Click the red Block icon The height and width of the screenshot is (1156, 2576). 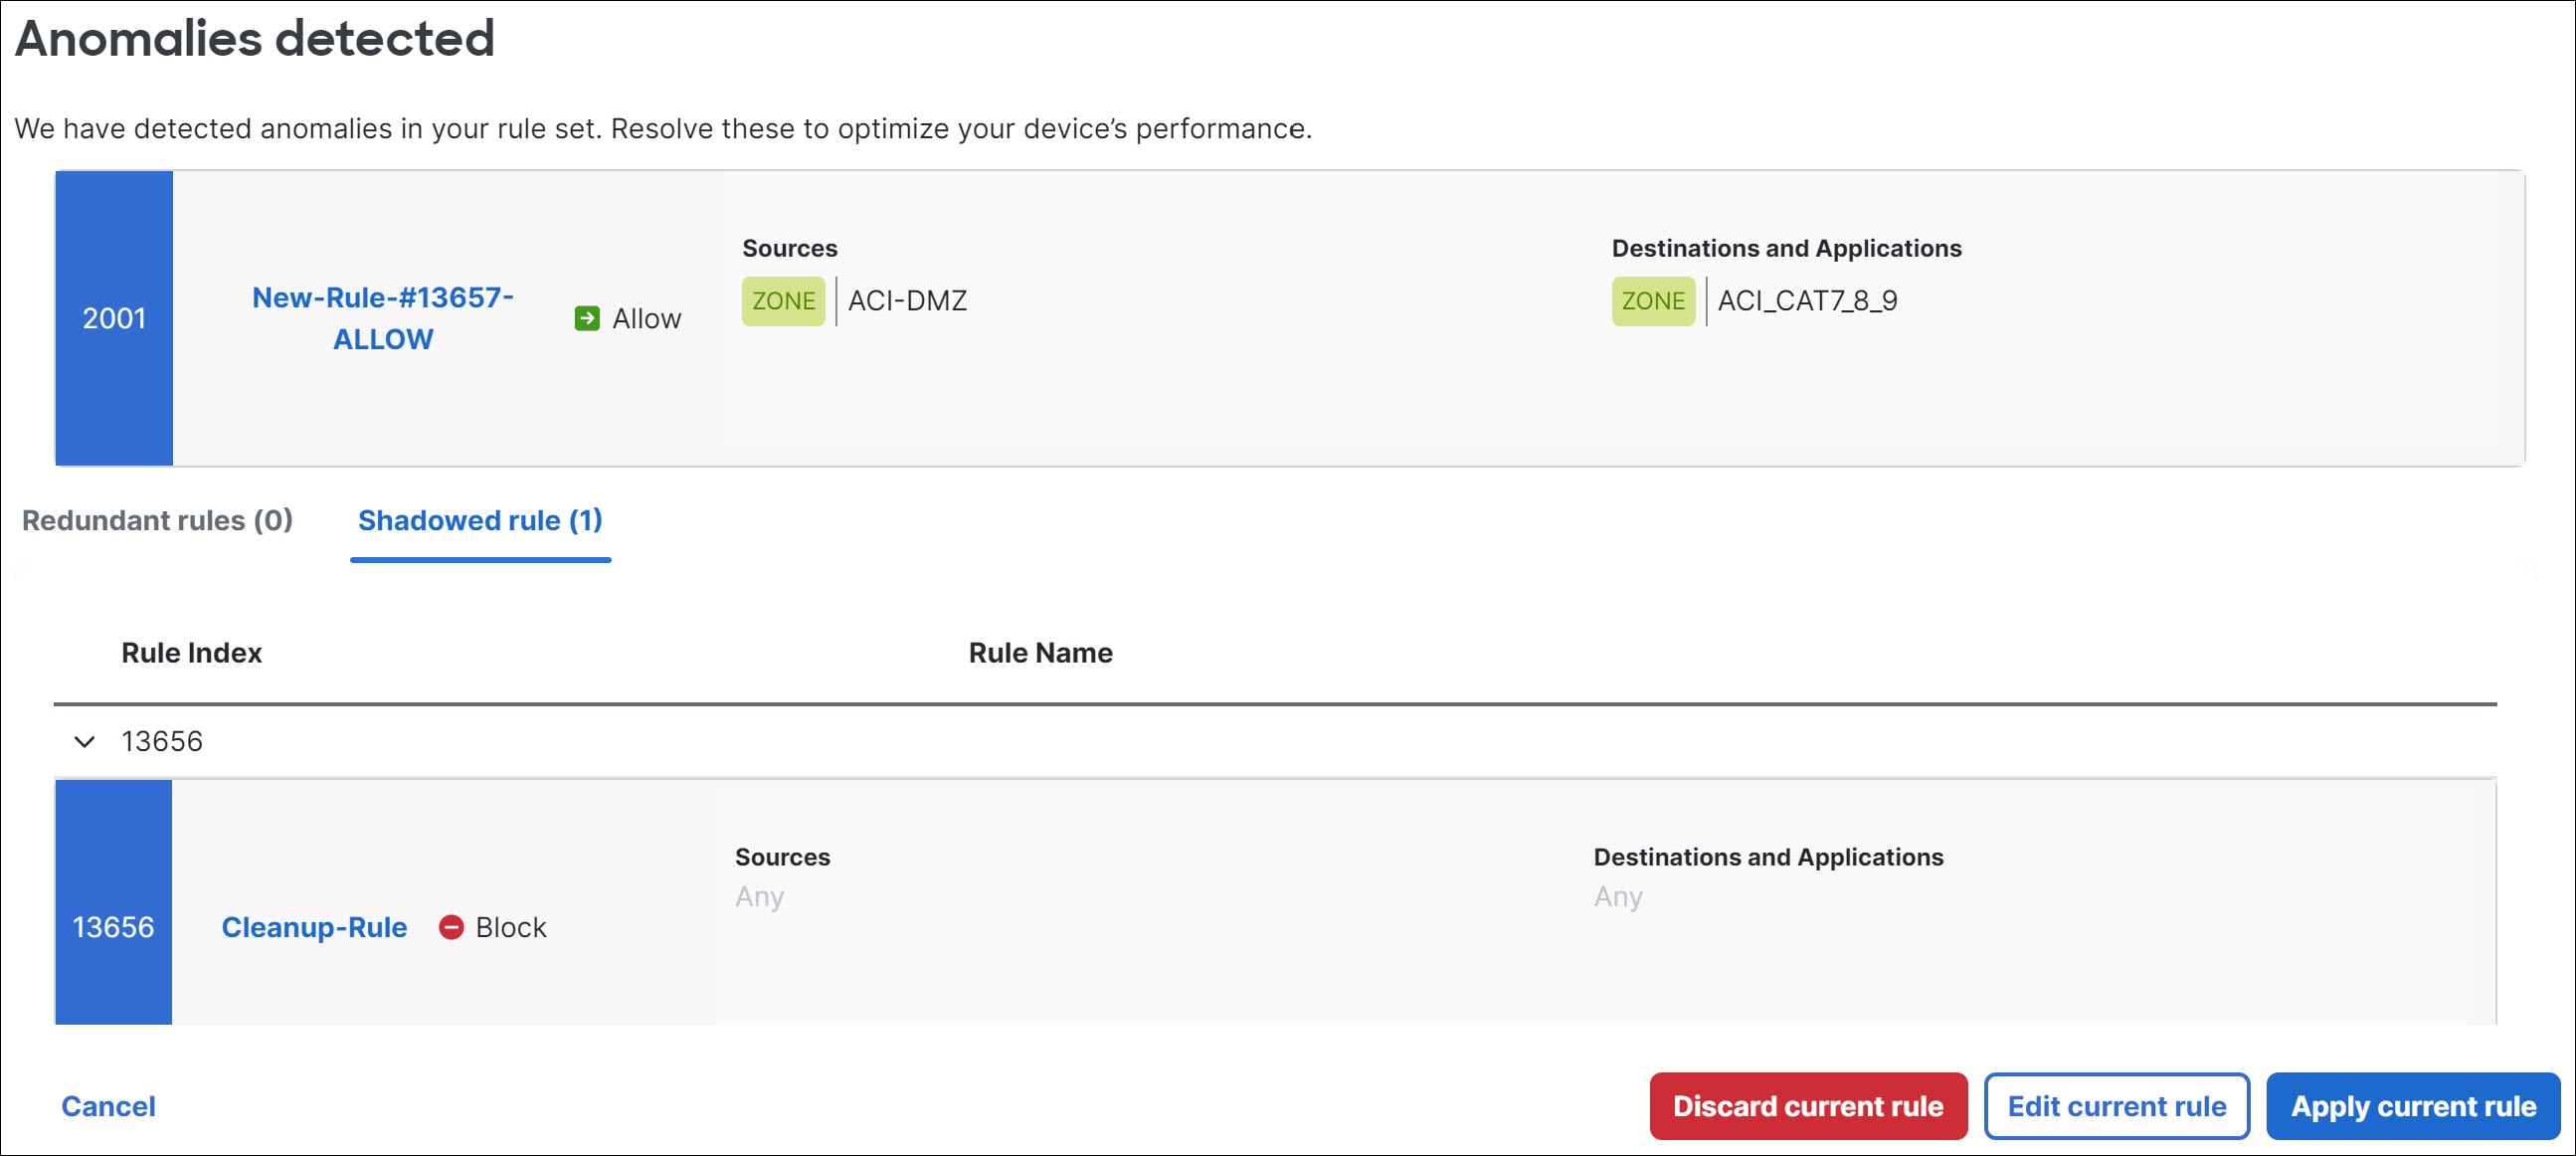click(x=451, y=927)
